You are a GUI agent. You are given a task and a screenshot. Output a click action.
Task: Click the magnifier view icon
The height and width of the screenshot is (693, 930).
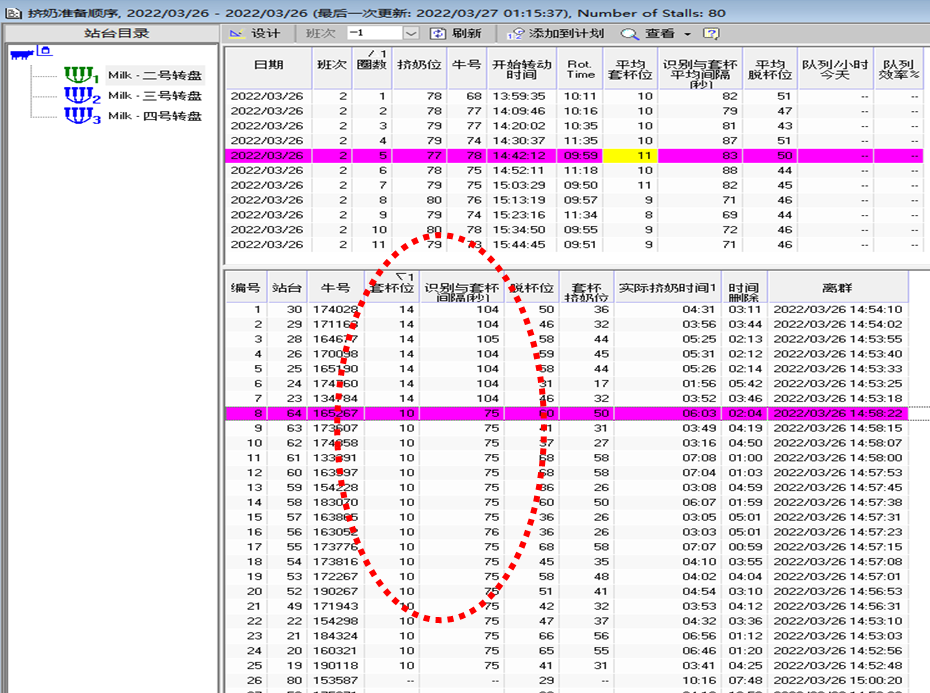[x=629, y=34]
